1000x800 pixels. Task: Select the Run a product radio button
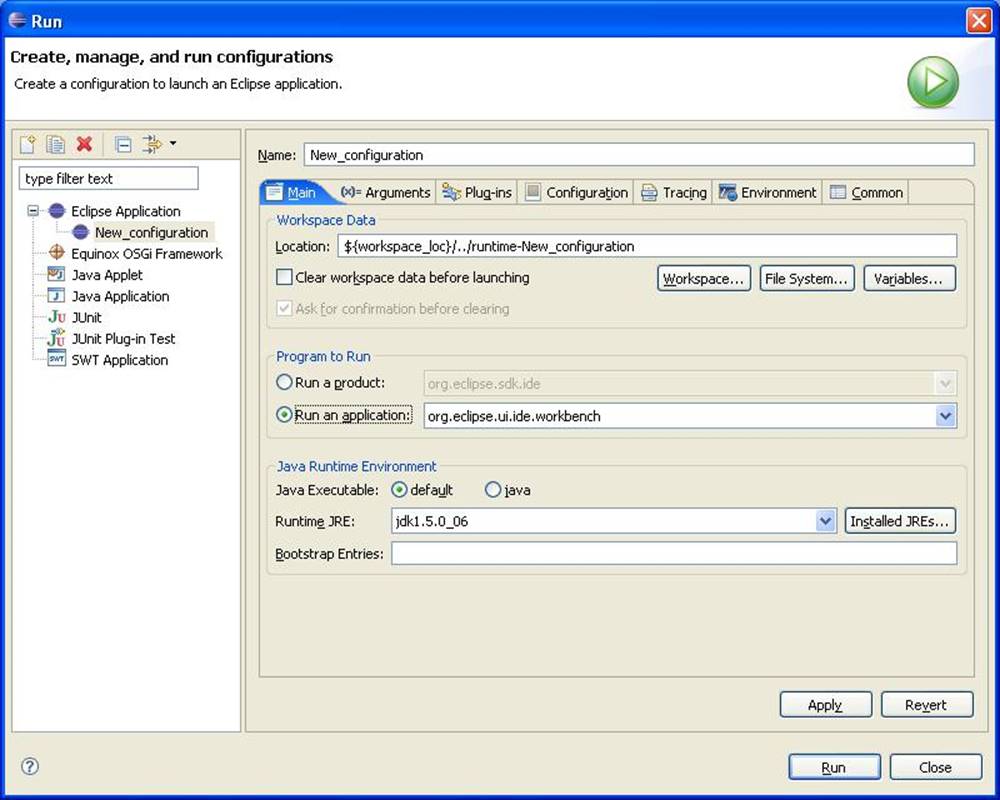click(x=285, y=383)
